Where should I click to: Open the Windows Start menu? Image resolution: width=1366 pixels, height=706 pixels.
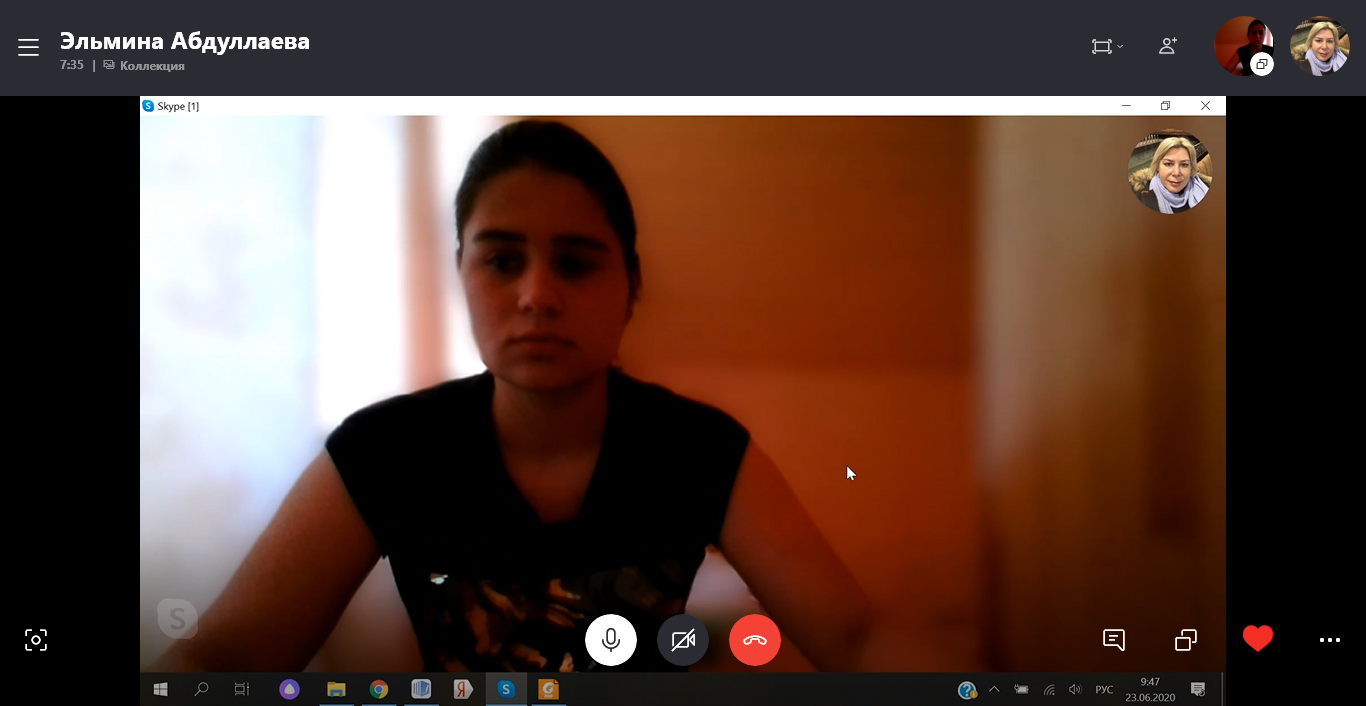(160, 689)
